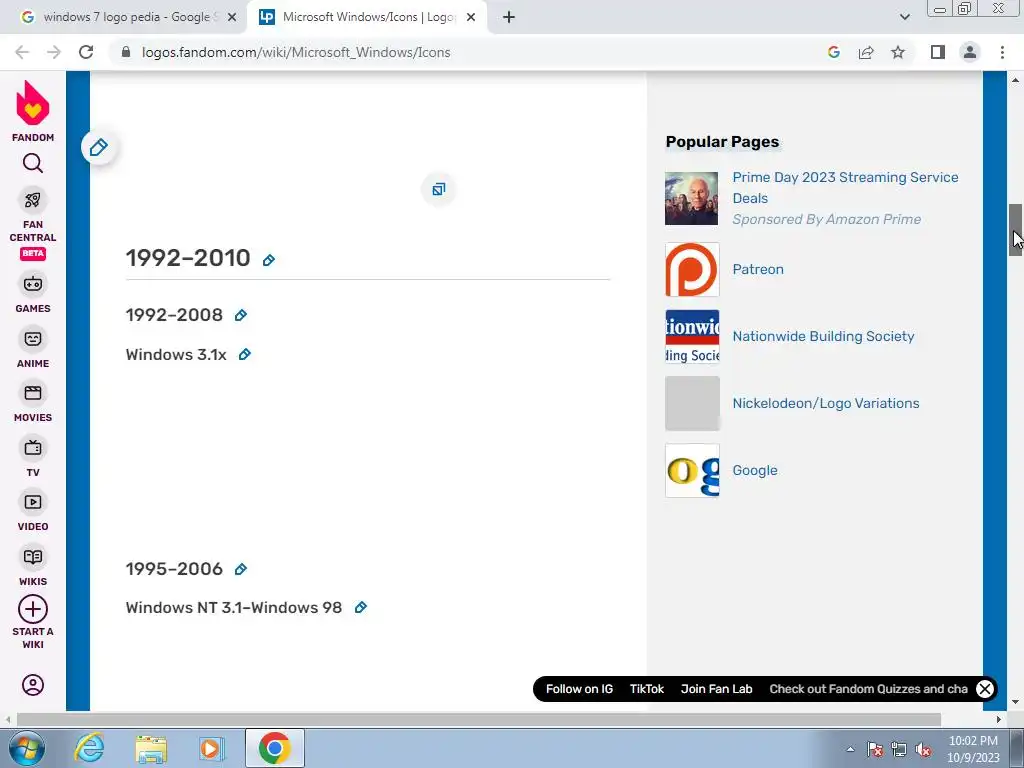Click the Nationwide Building Society thumbnail
The image size is (1024, 768).
[692, 336]
